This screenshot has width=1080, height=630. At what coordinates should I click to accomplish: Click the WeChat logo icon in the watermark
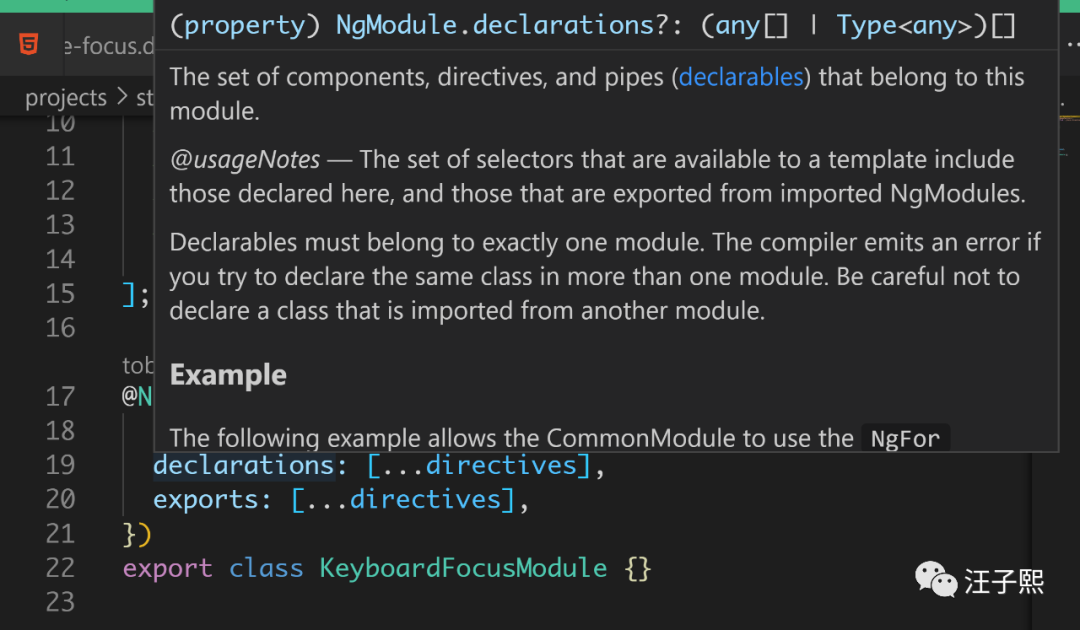coord(936,579)
